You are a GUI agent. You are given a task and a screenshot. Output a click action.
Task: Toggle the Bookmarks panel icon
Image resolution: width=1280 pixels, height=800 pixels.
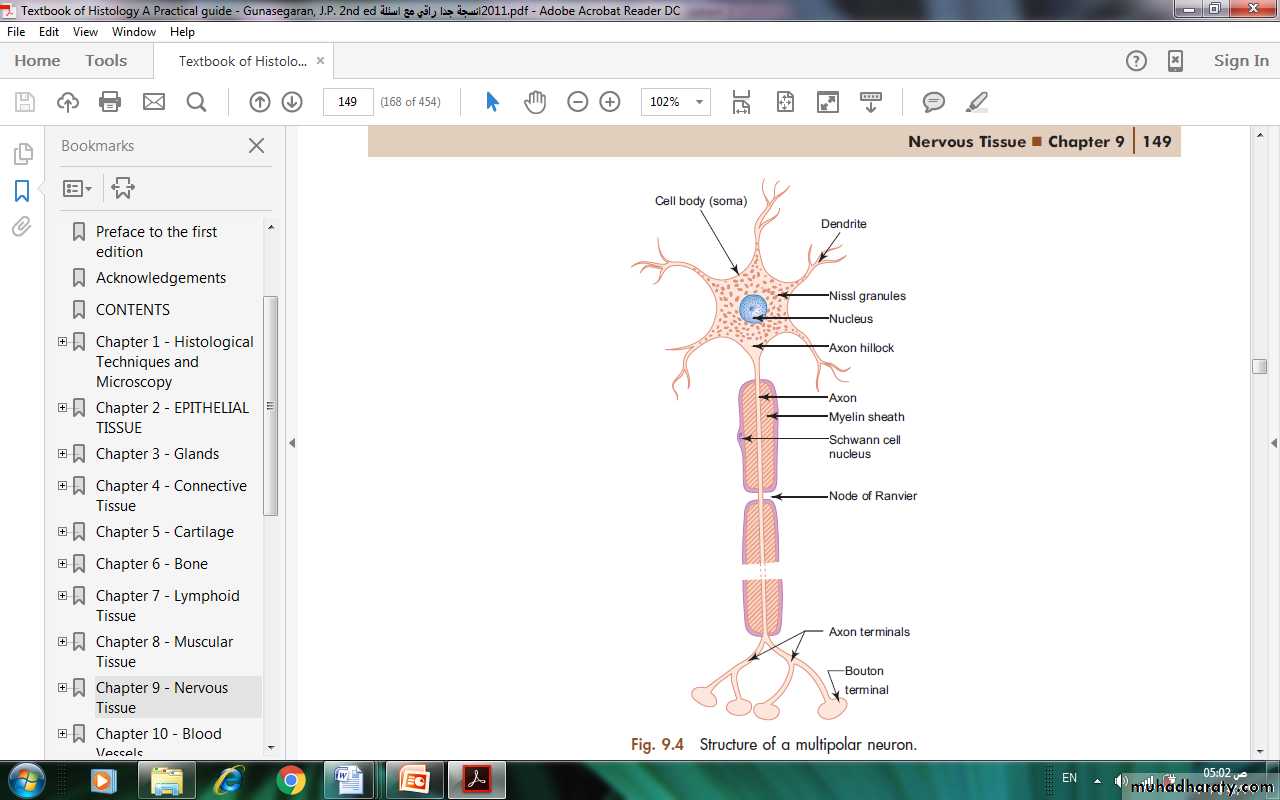click(x=22, y=191)
